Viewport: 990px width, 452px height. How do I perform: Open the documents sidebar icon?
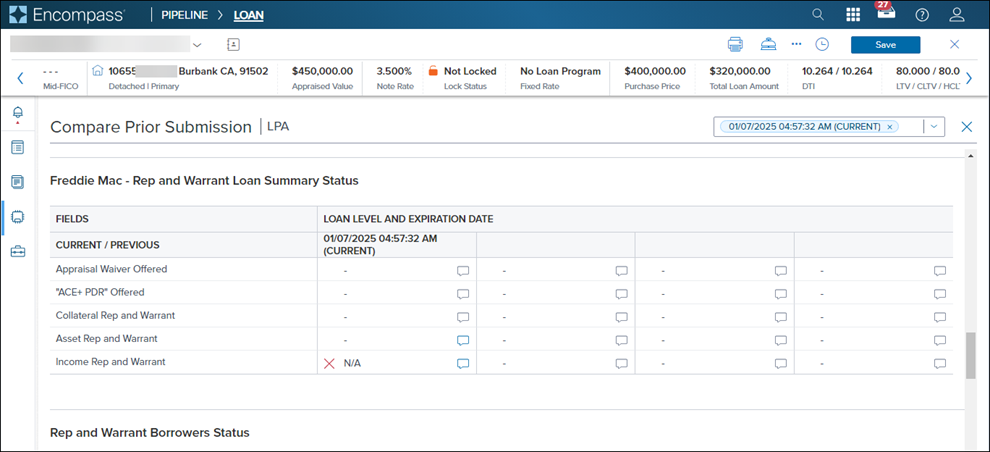(x=18, y=182)
